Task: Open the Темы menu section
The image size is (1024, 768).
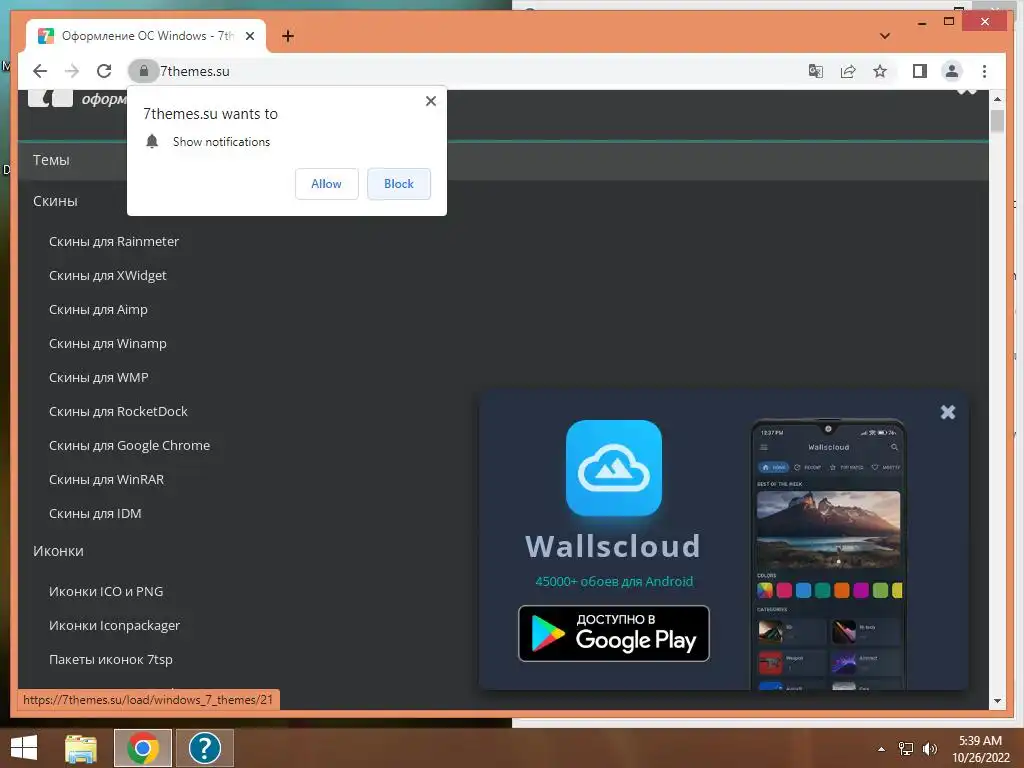Action: point(51,160)
